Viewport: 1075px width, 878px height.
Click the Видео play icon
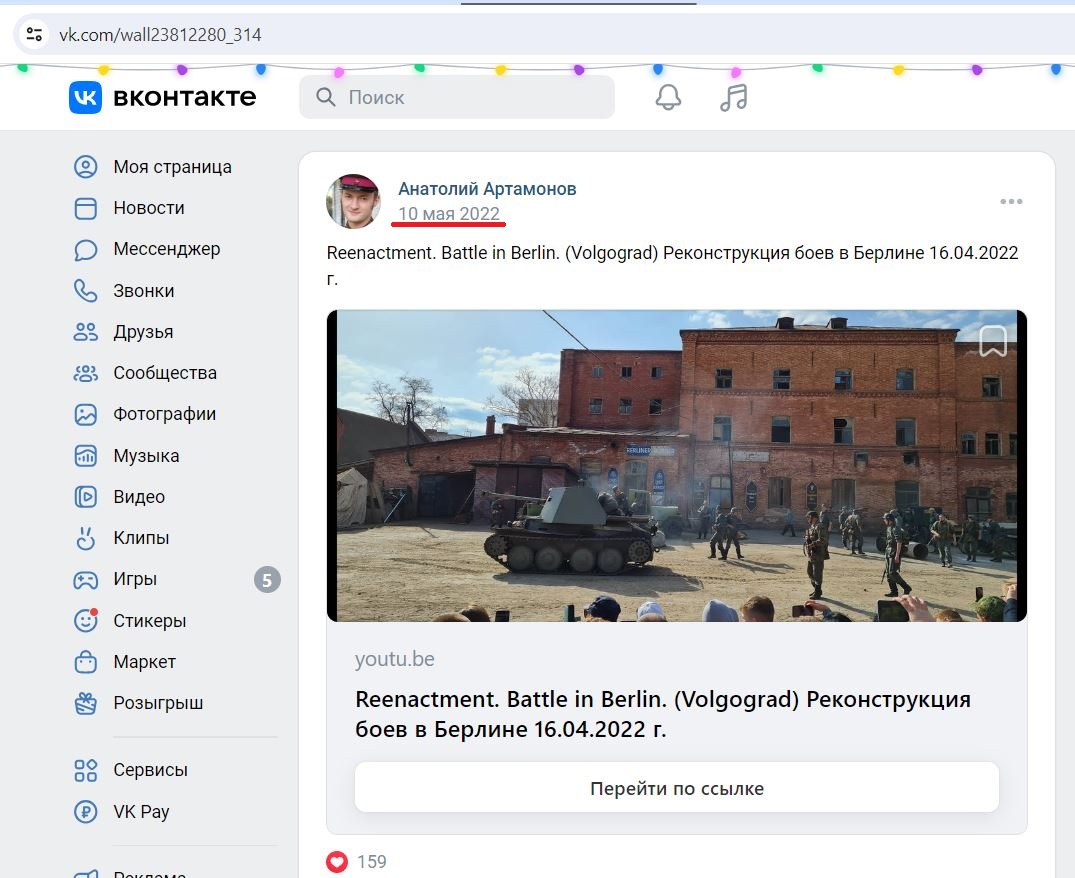(86, 497)
